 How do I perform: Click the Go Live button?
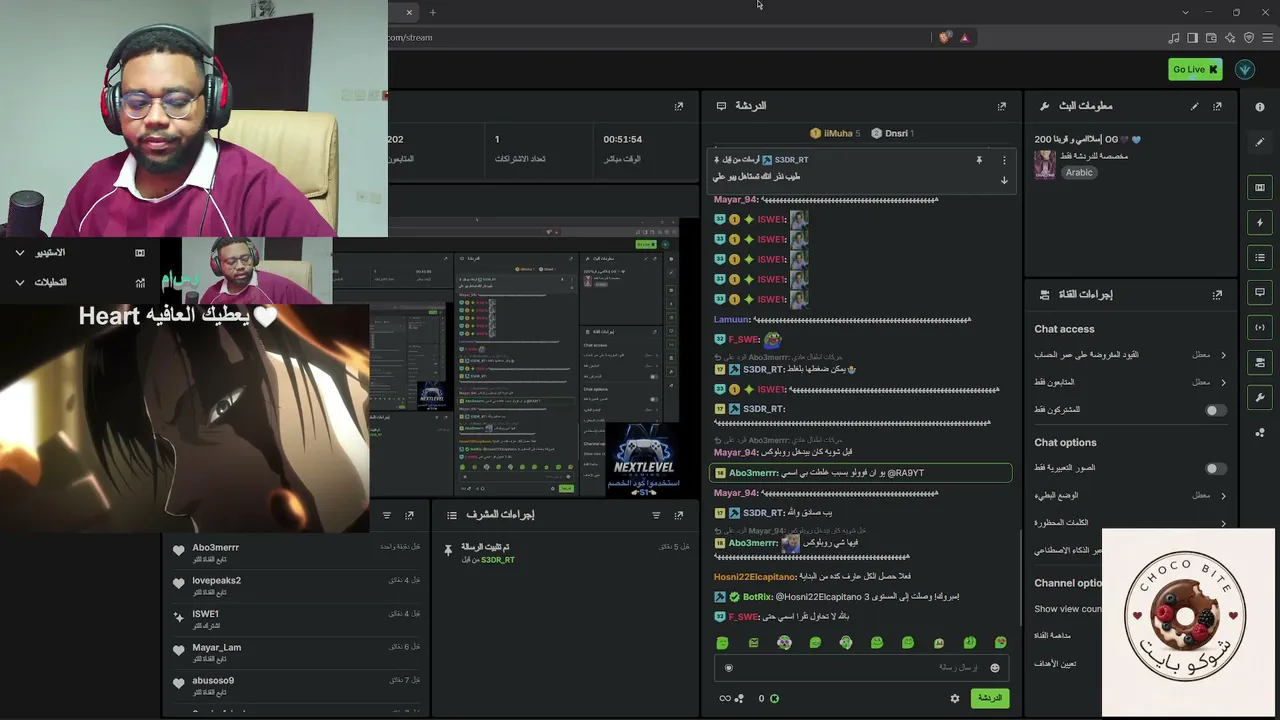[x=1195, y=69]
